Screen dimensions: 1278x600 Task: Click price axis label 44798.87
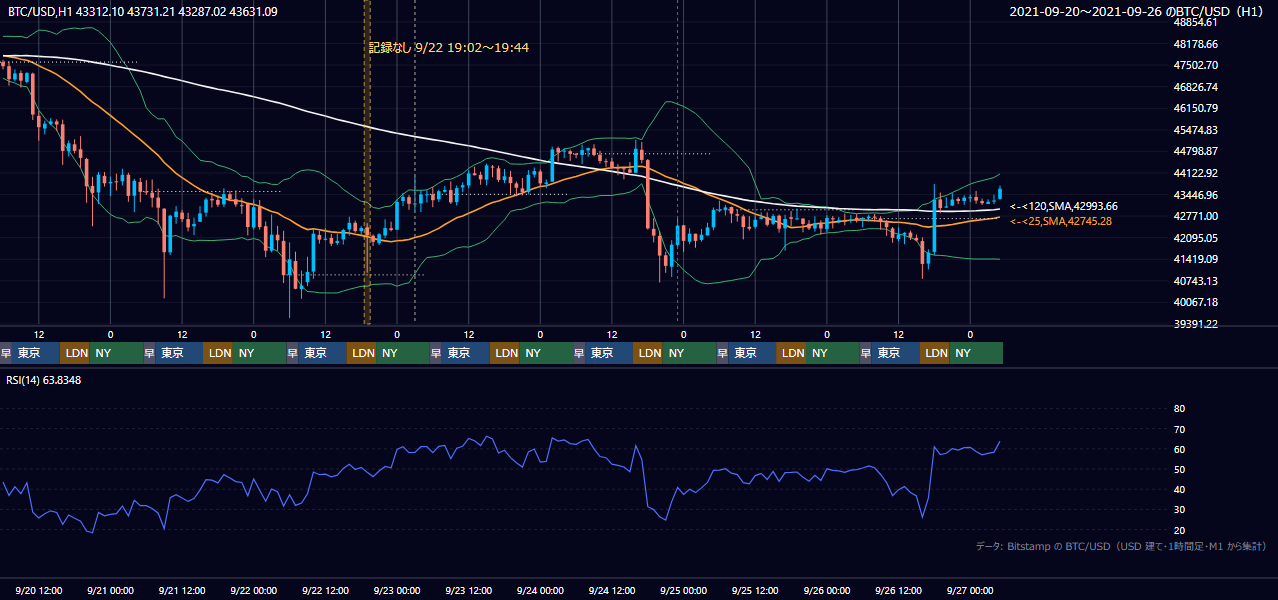pos(1195,151)
